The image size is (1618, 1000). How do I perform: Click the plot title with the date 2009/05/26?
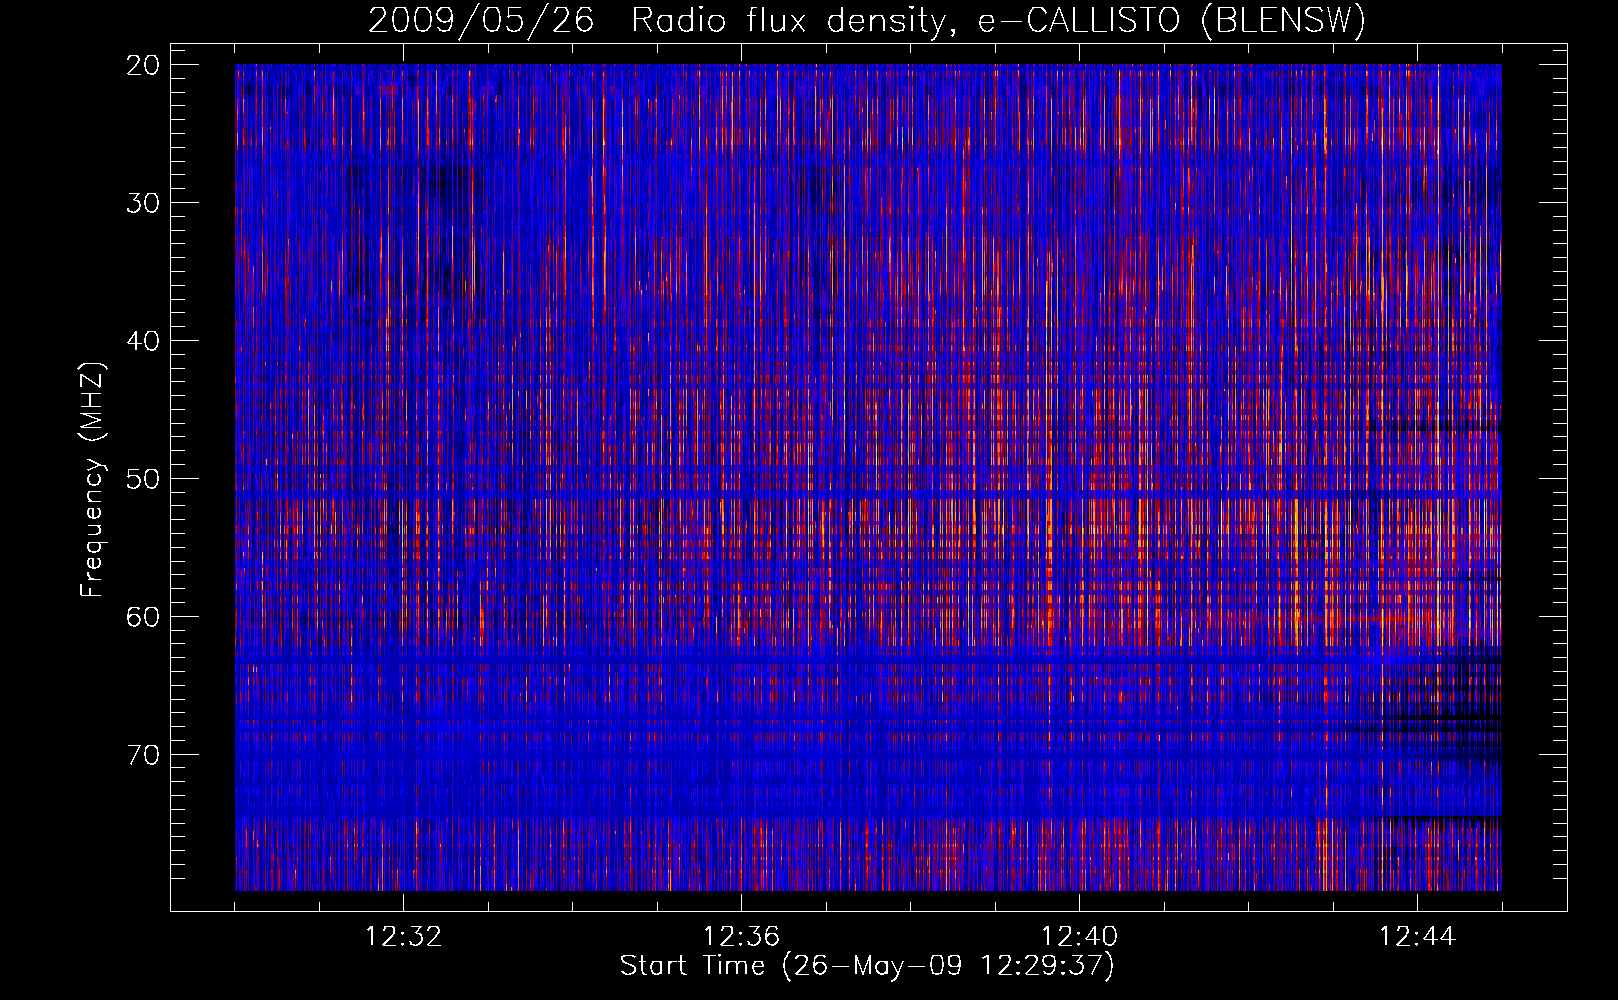[867, 20]
